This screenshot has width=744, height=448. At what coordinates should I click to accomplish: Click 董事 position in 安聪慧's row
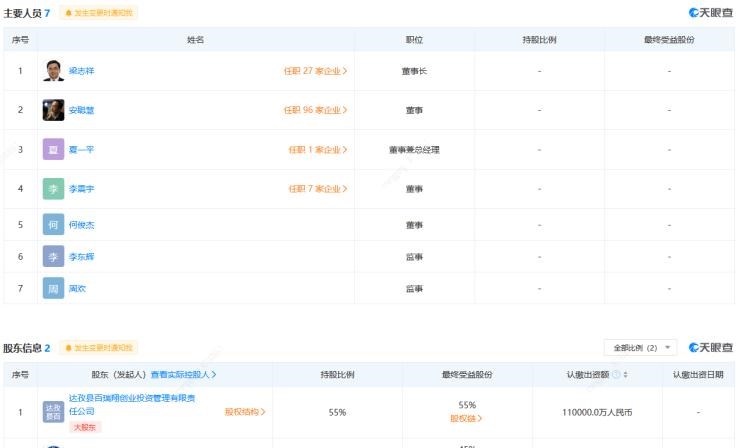coord(414,110)
